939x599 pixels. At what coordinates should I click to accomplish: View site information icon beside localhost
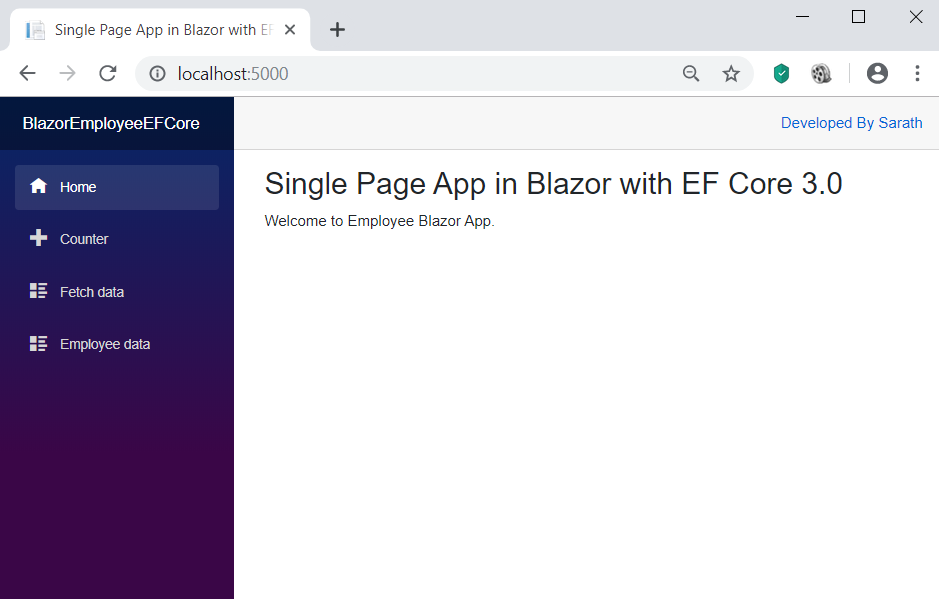[x=157, y=74]
